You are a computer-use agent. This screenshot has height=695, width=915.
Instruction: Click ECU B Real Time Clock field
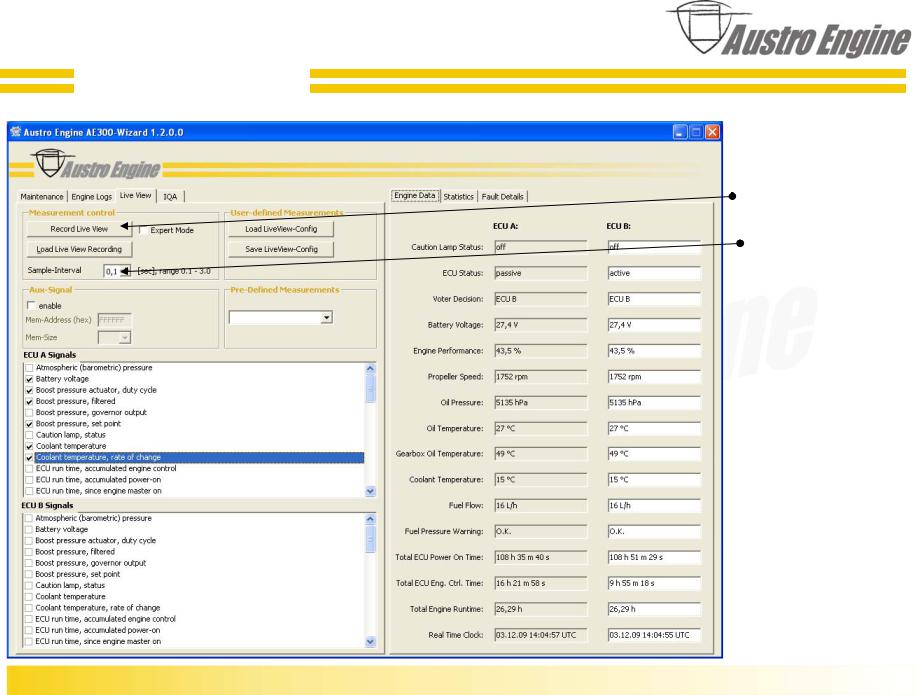(654, 635)
